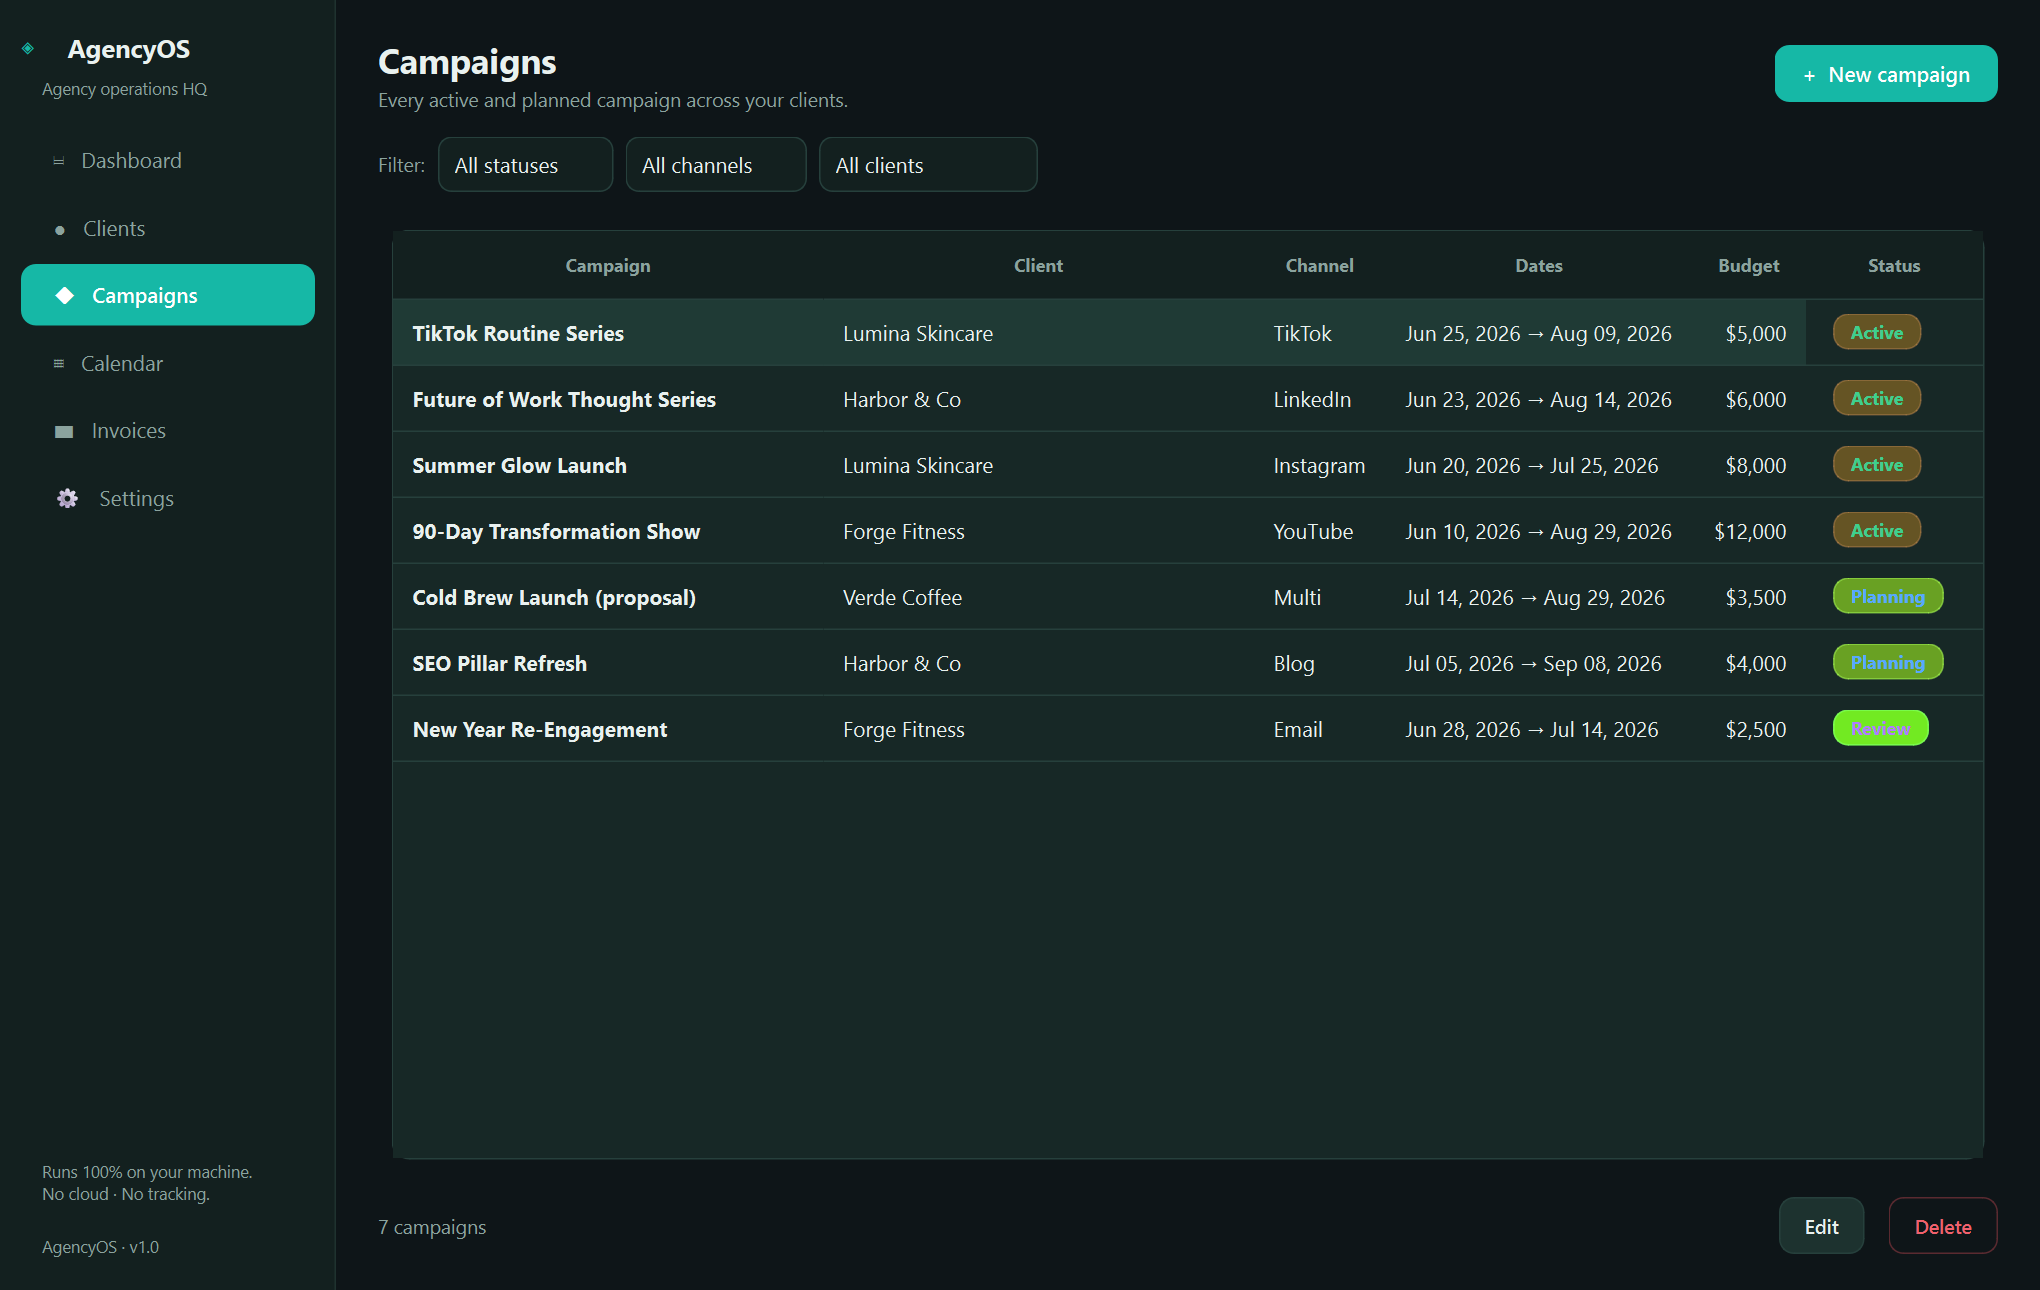Click dates Jun 10, 2026 → Aug 29, 2026
Screen dimensions: 2040x1290
tap(1538, 532)
